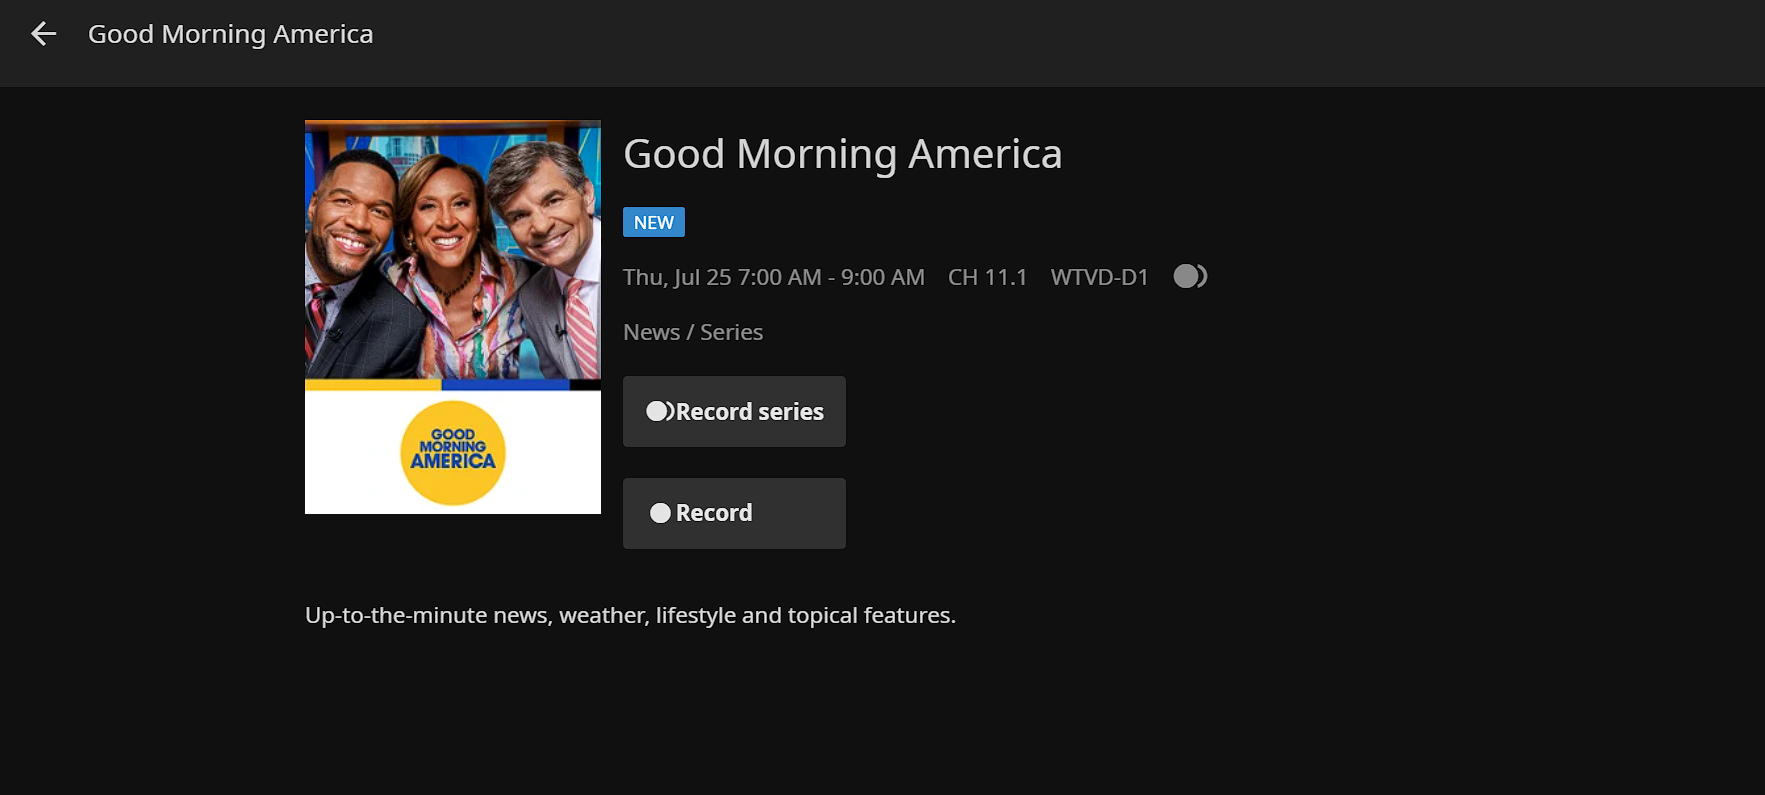Screen dimensions: 1765x795
Task: Click the News genre label
Action: [x=651, y=332]
